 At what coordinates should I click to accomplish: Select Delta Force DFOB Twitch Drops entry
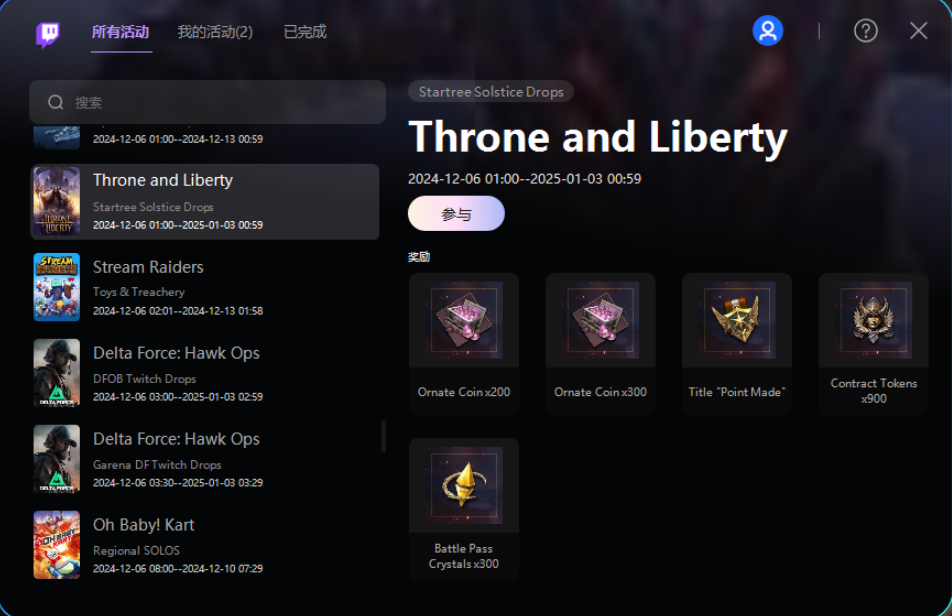point(205,373)
